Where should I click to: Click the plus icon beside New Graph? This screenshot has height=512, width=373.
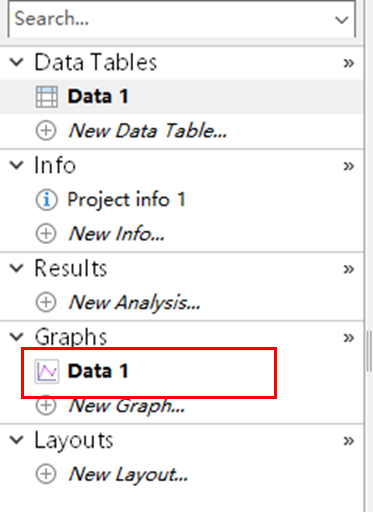(46, 406)
